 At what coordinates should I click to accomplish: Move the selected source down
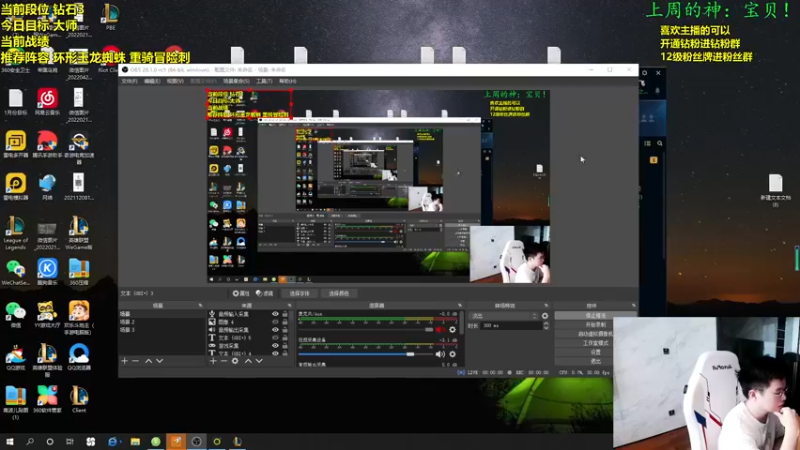point(259,361)
